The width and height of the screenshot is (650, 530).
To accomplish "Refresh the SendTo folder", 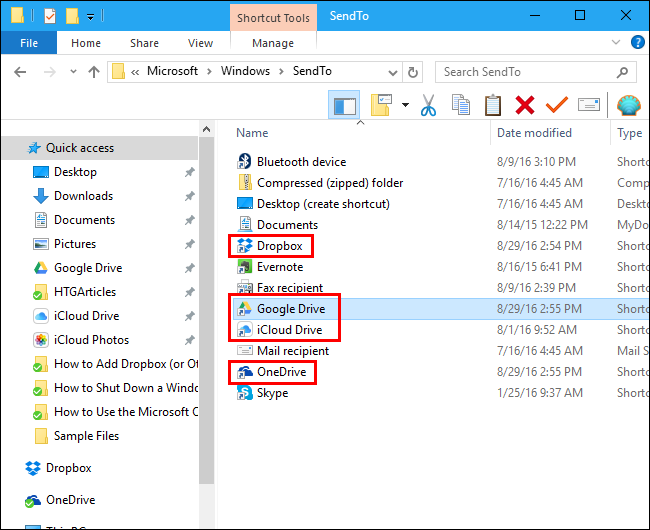I will (413, 73).
